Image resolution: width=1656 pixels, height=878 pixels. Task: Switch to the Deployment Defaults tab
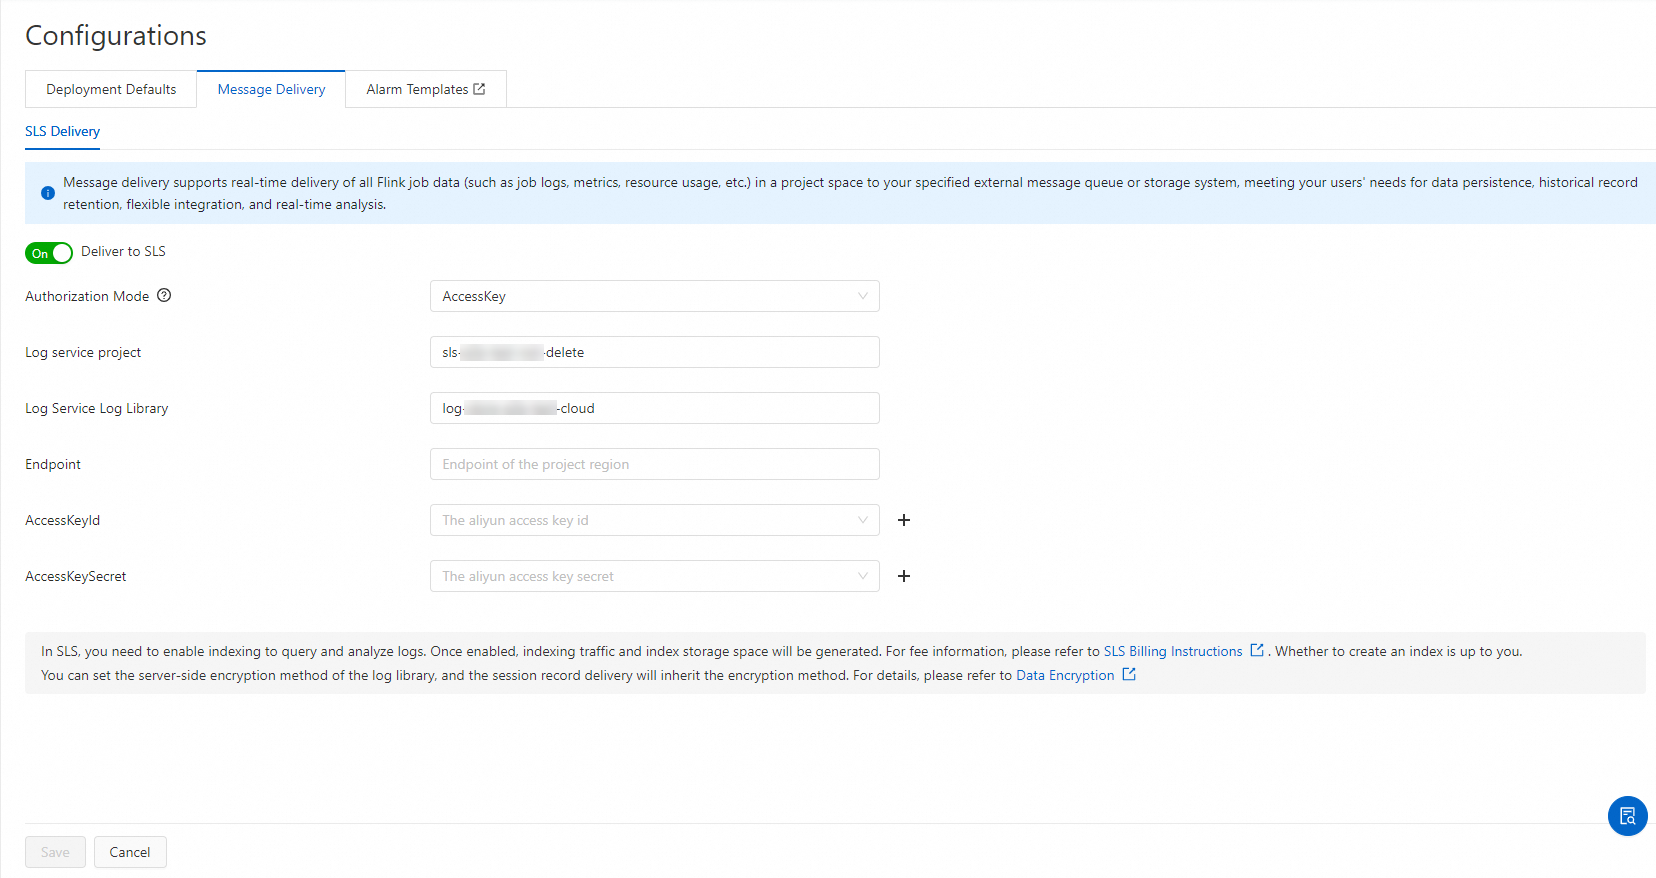click(111, 89)
